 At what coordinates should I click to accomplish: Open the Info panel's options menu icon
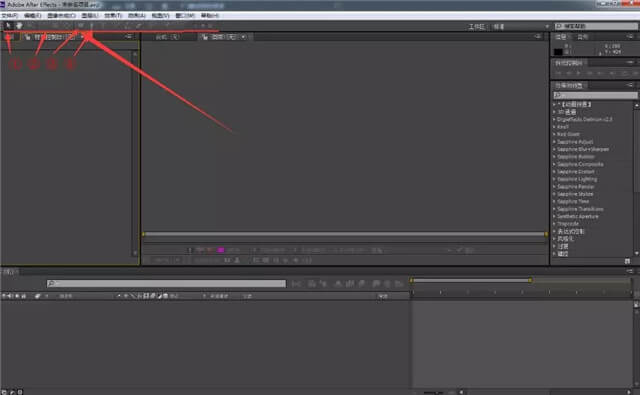[630, 37]
